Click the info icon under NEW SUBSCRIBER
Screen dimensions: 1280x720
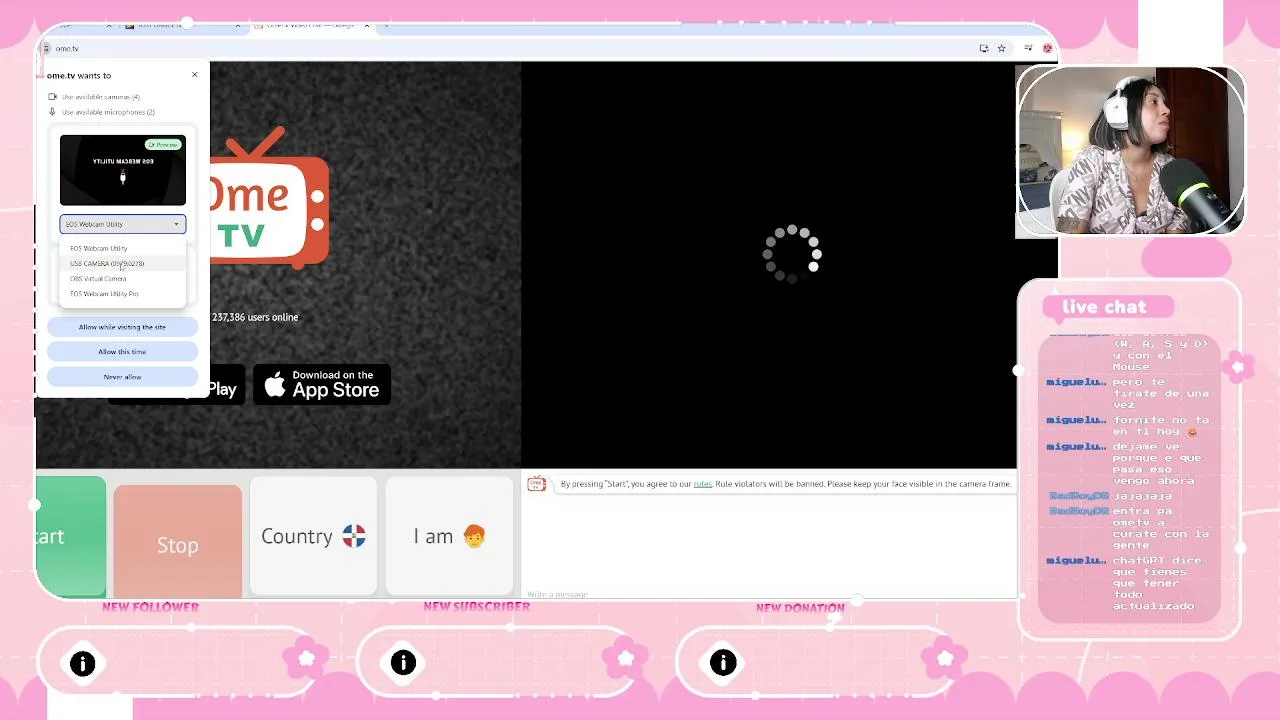point(403,663)
